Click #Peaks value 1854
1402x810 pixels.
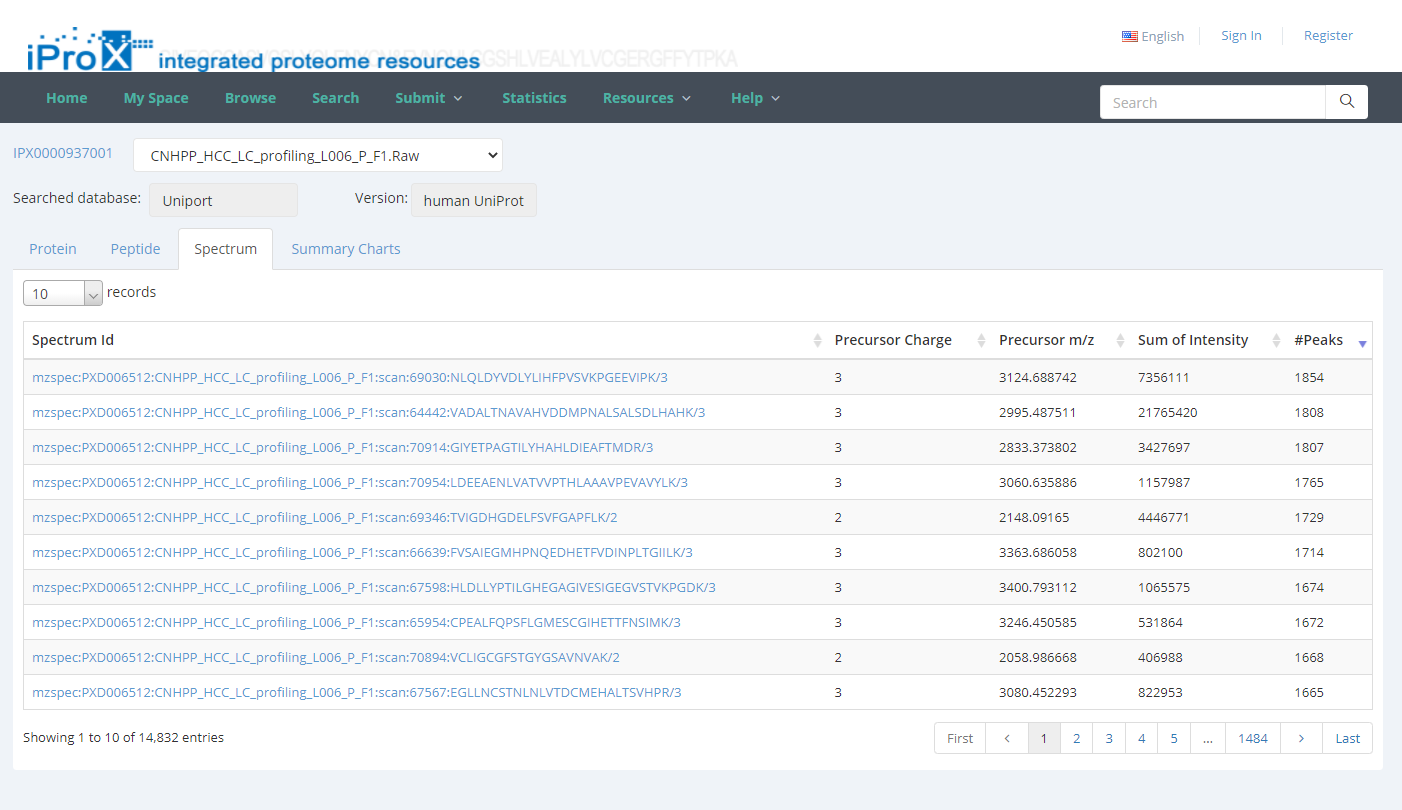pos(1309,378)
